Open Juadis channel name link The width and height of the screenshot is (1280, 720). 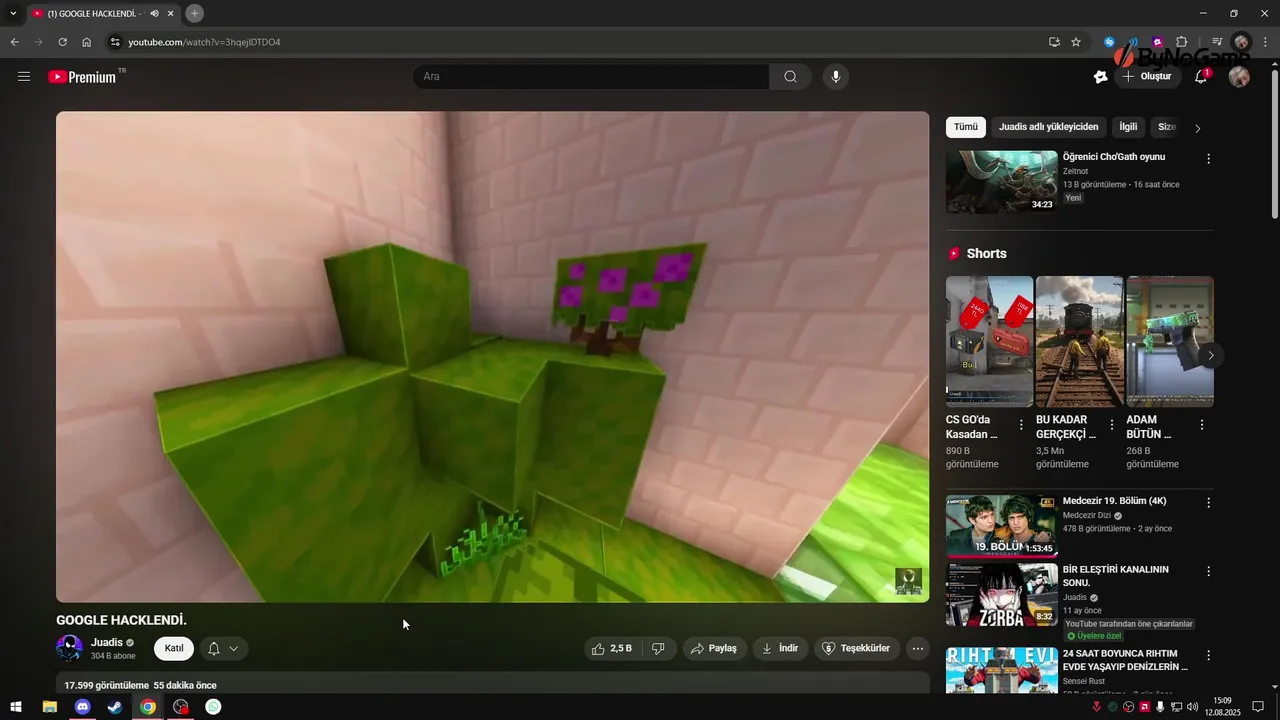pyautogui.click(x=107, y=642)
